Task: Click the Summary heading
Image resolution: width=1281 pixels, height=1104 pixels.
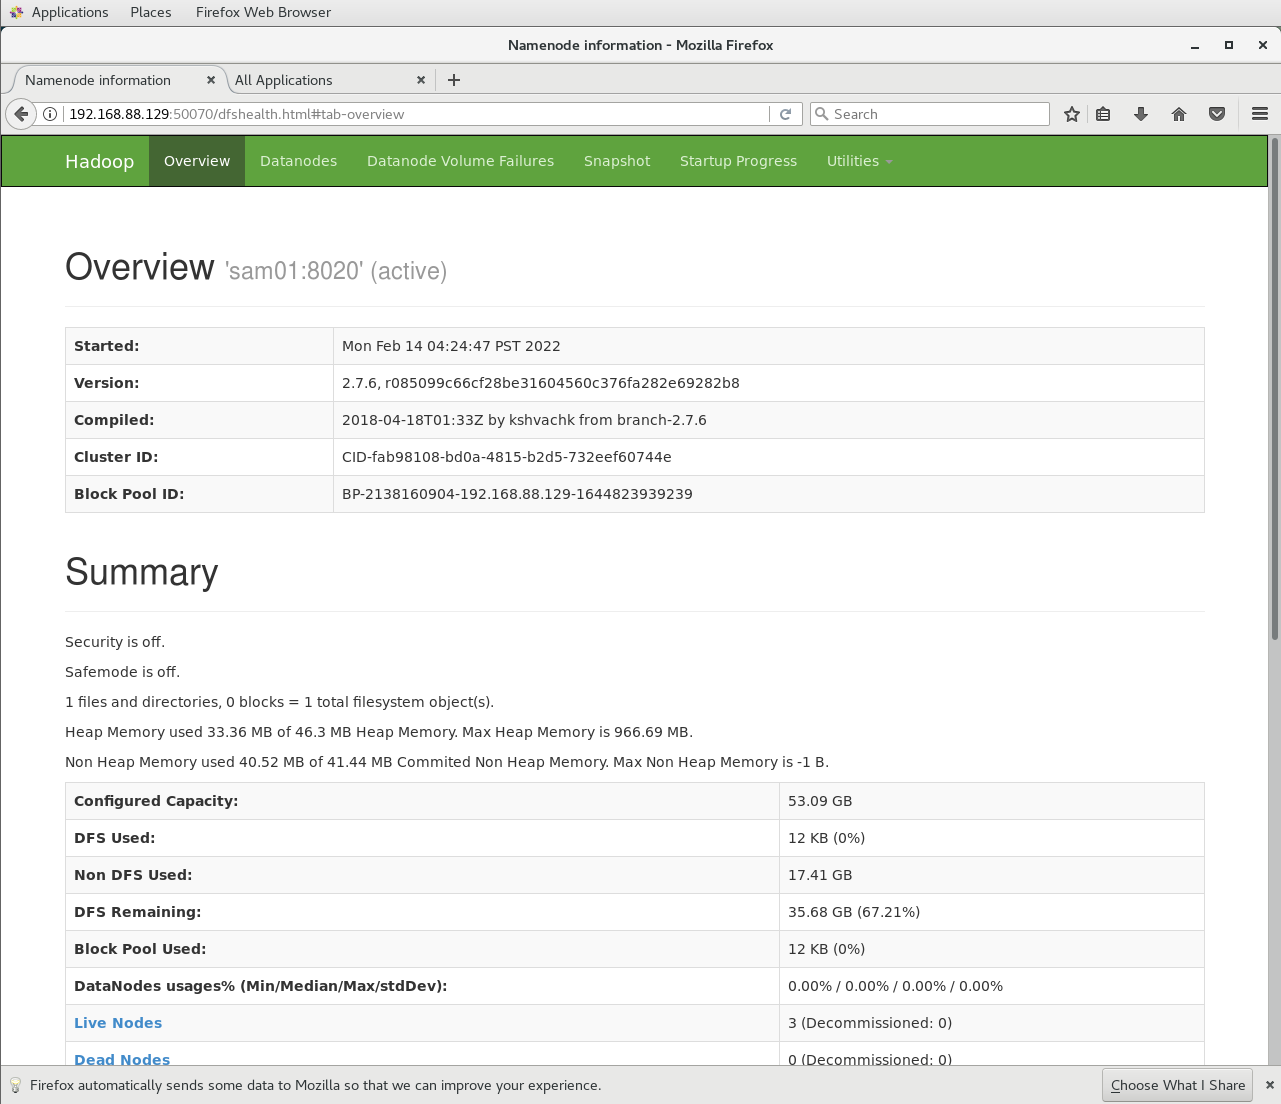Action: (142, 572)
